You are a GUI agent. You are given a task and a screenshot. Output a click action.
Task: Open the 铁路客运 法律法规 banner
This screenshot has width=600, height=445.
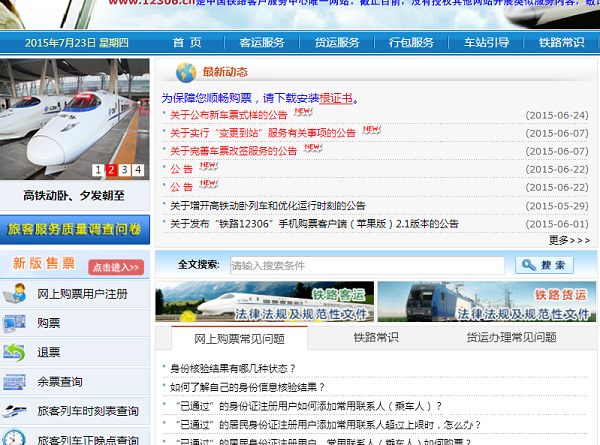[264, 302]
